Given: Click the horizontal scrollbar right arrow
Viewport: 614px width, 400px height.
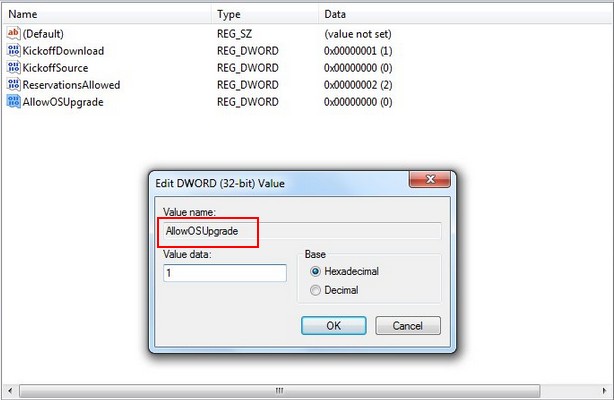Looking at the screenshot, I should pyautogui.click(x=604, y=390).
